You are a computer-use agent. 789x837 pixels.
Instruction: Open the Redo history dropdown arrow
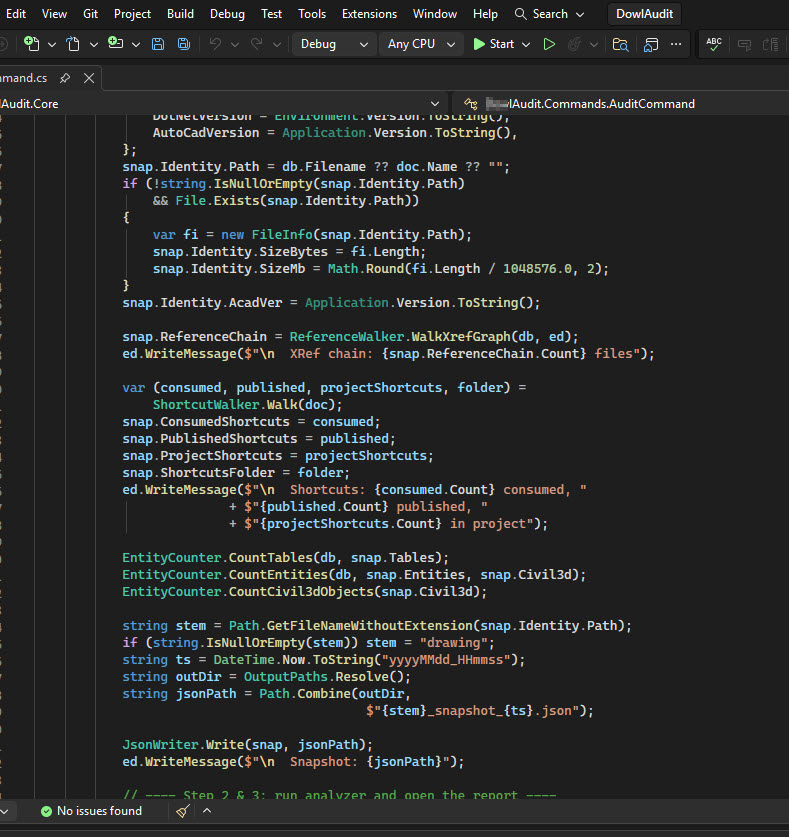(x=277, y=44)
